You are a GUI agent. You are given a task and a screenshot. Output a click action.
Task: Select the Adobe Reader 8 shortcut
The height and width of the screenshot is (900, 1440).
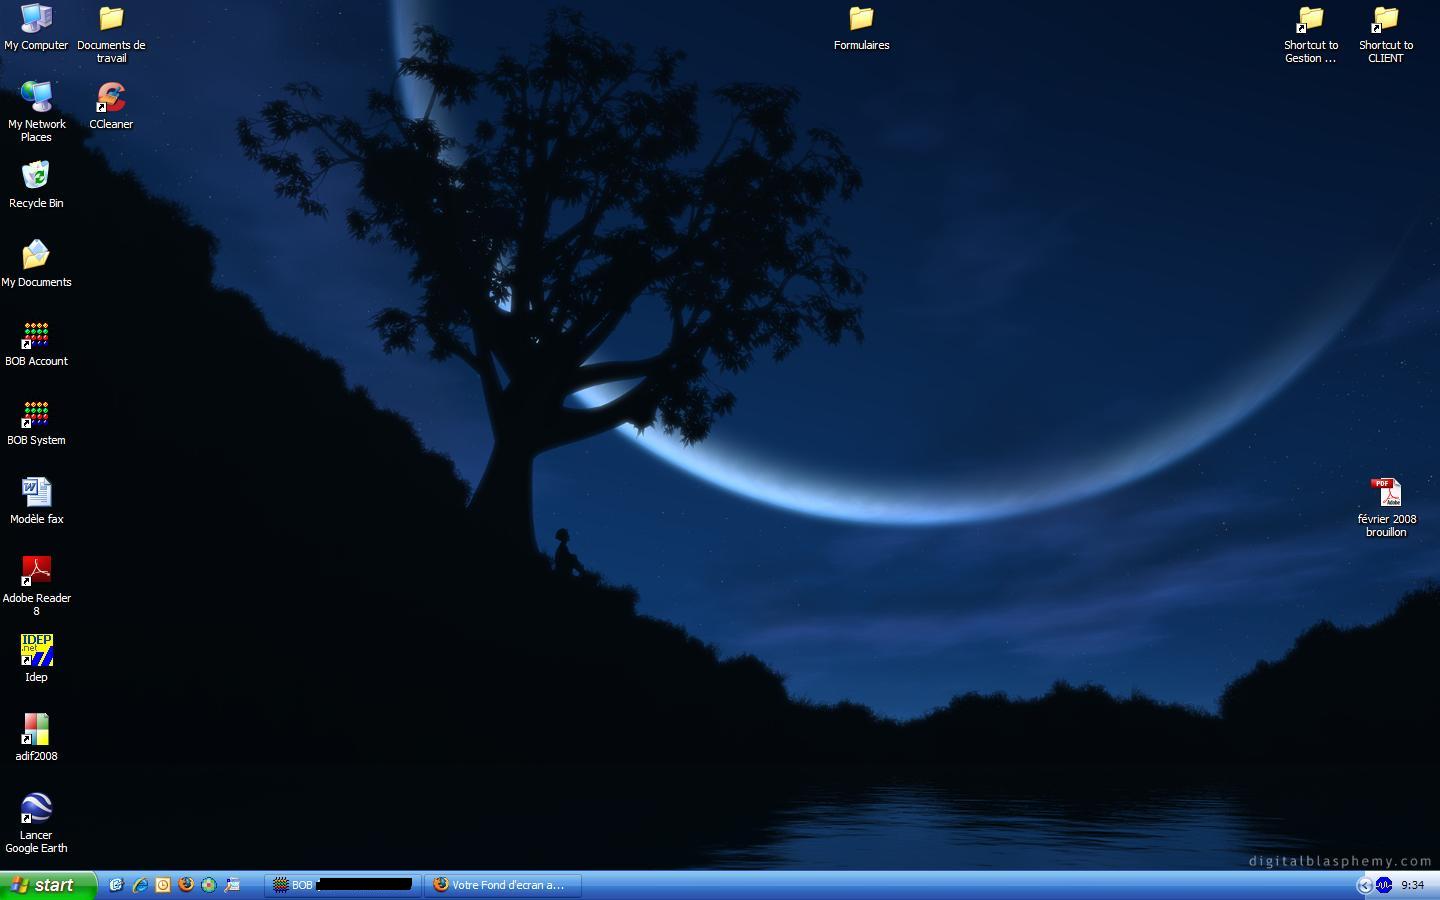(36, 586)
